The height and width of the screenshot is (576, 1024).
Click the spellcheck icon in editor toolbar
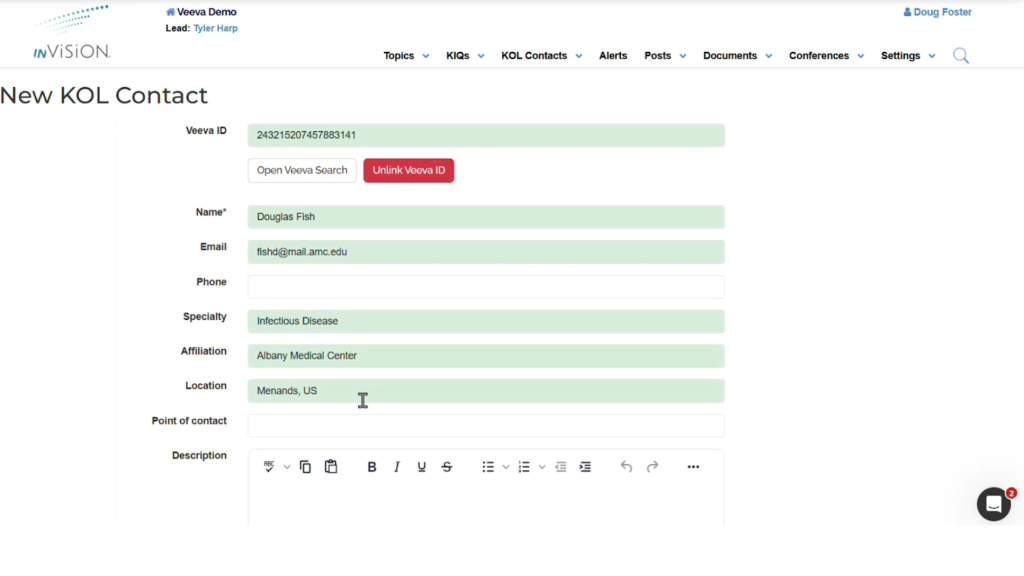(269, 467)
